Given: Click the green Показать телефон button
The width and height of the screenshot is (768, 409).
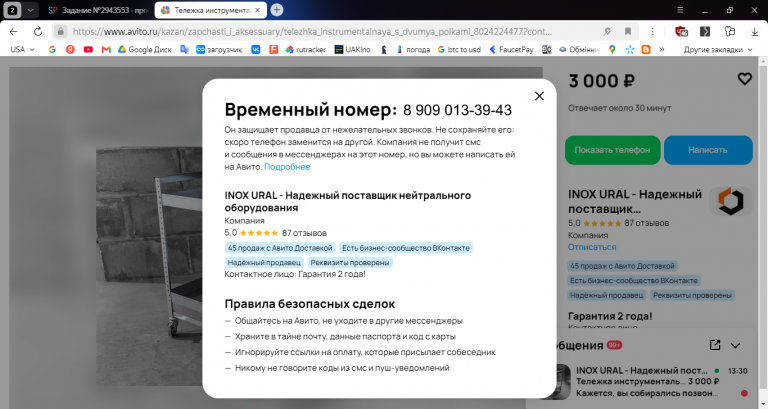Looking at the screenshot, I should tap(612, 150).
